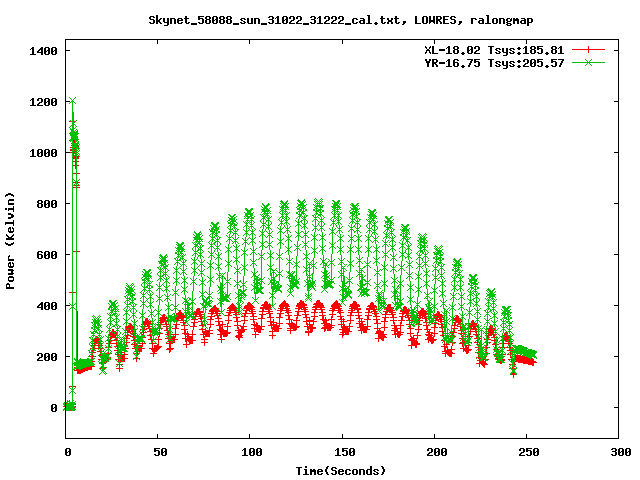Click the 50 x-axis tick label
640x480 pixels.
click(x=160, y=452)
